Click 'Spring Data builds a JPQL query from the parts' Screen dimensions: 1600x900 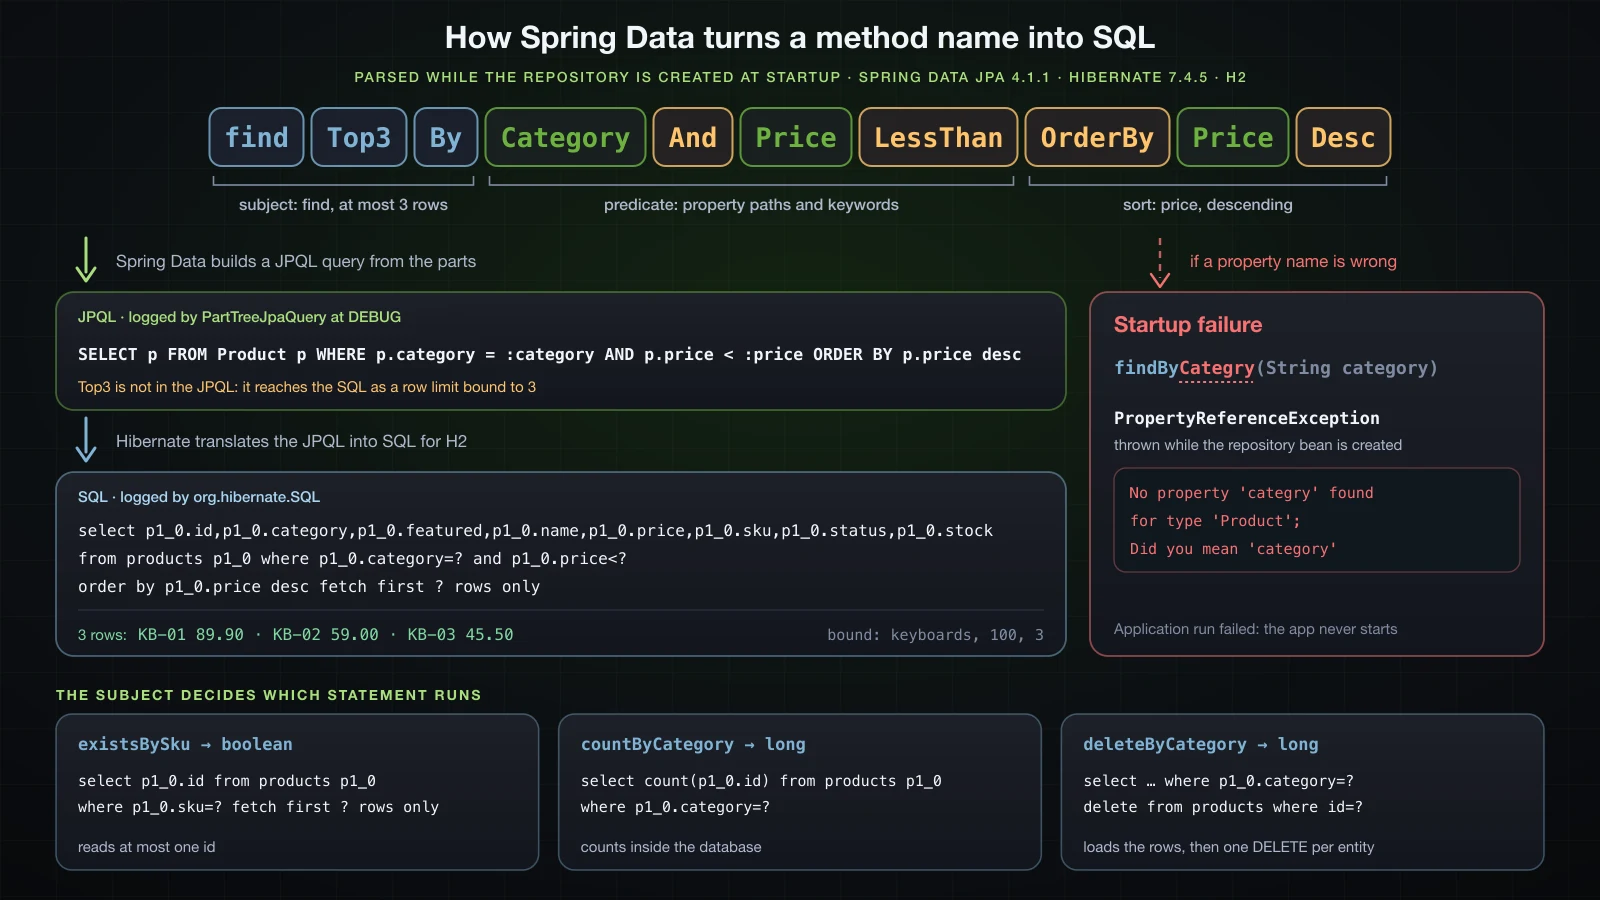coord(296,262)
